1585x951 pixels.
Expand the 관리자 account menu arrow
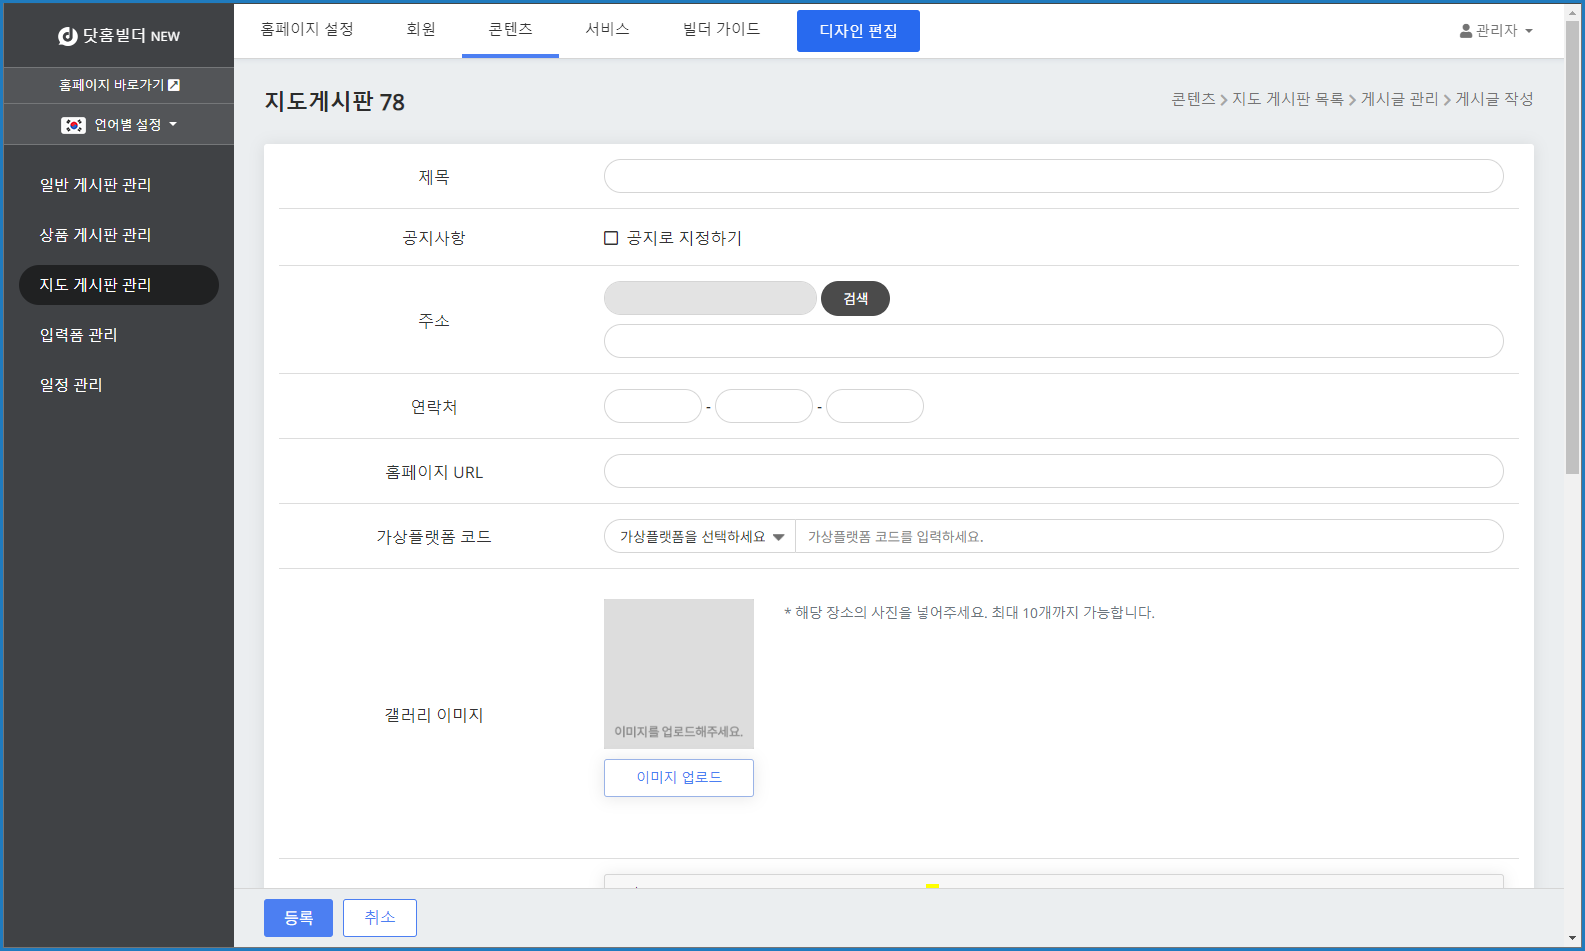[1529, 31]
